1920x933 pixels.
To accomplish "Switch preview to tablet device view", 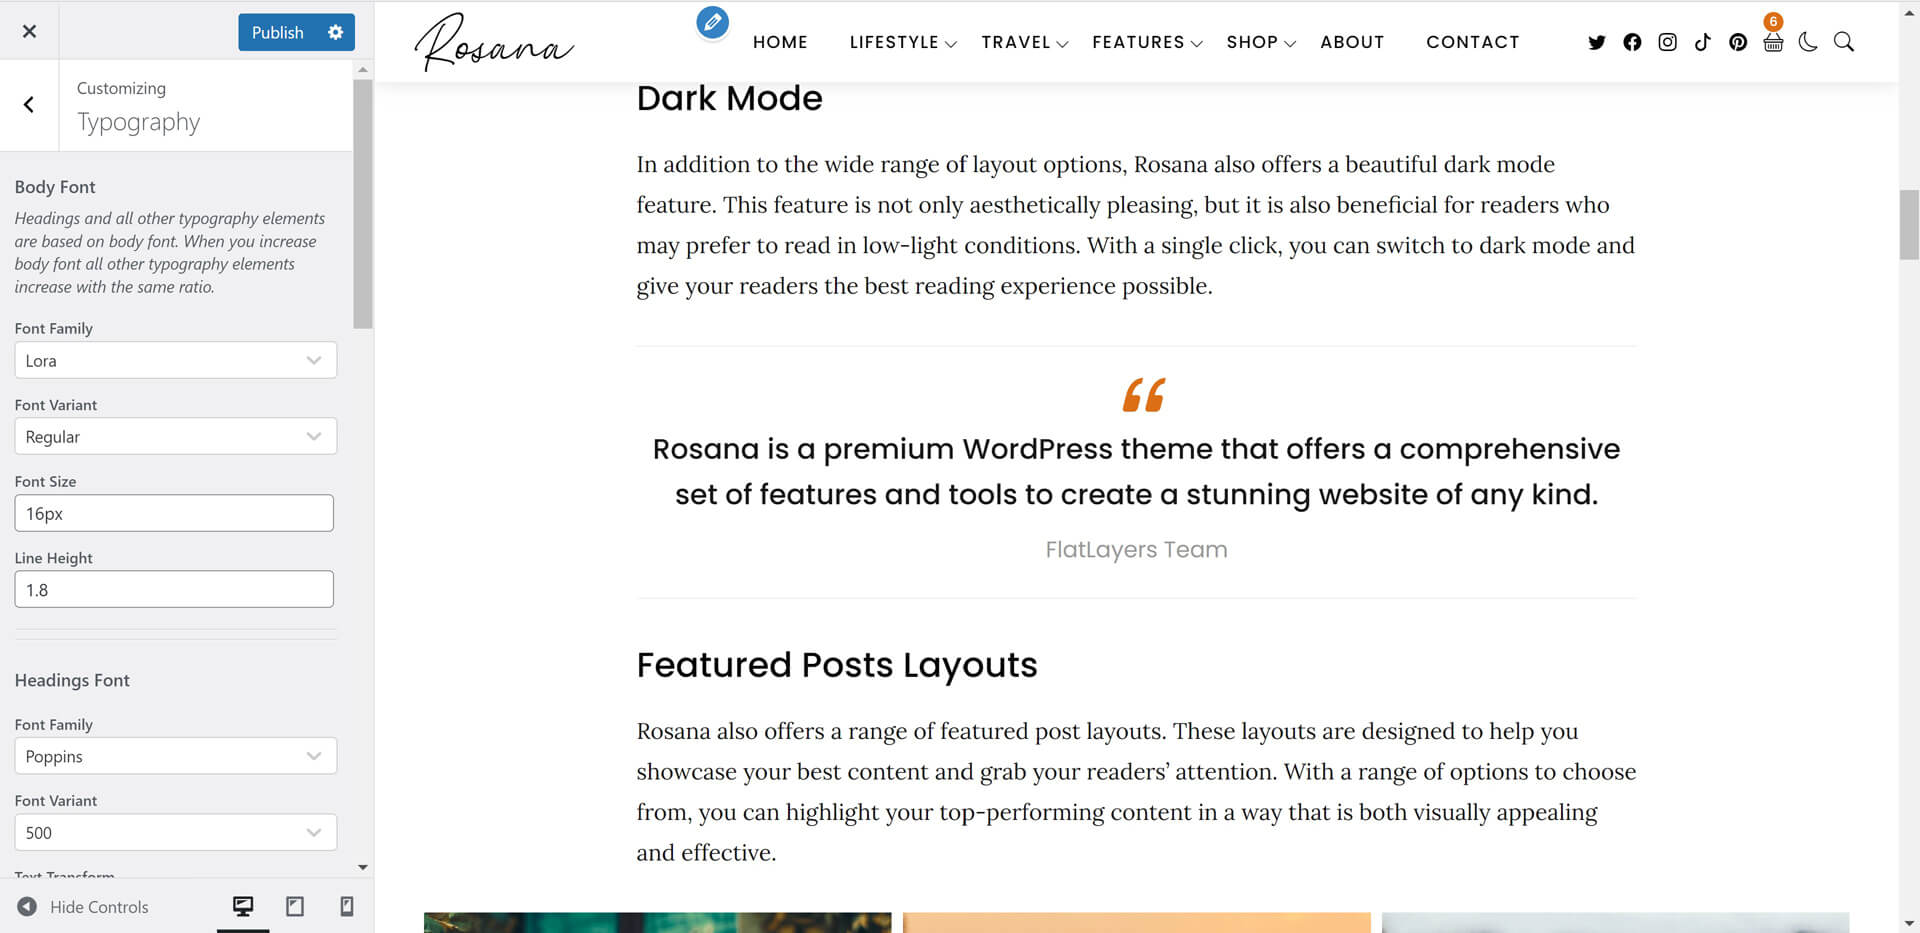I will click(295, 906).
